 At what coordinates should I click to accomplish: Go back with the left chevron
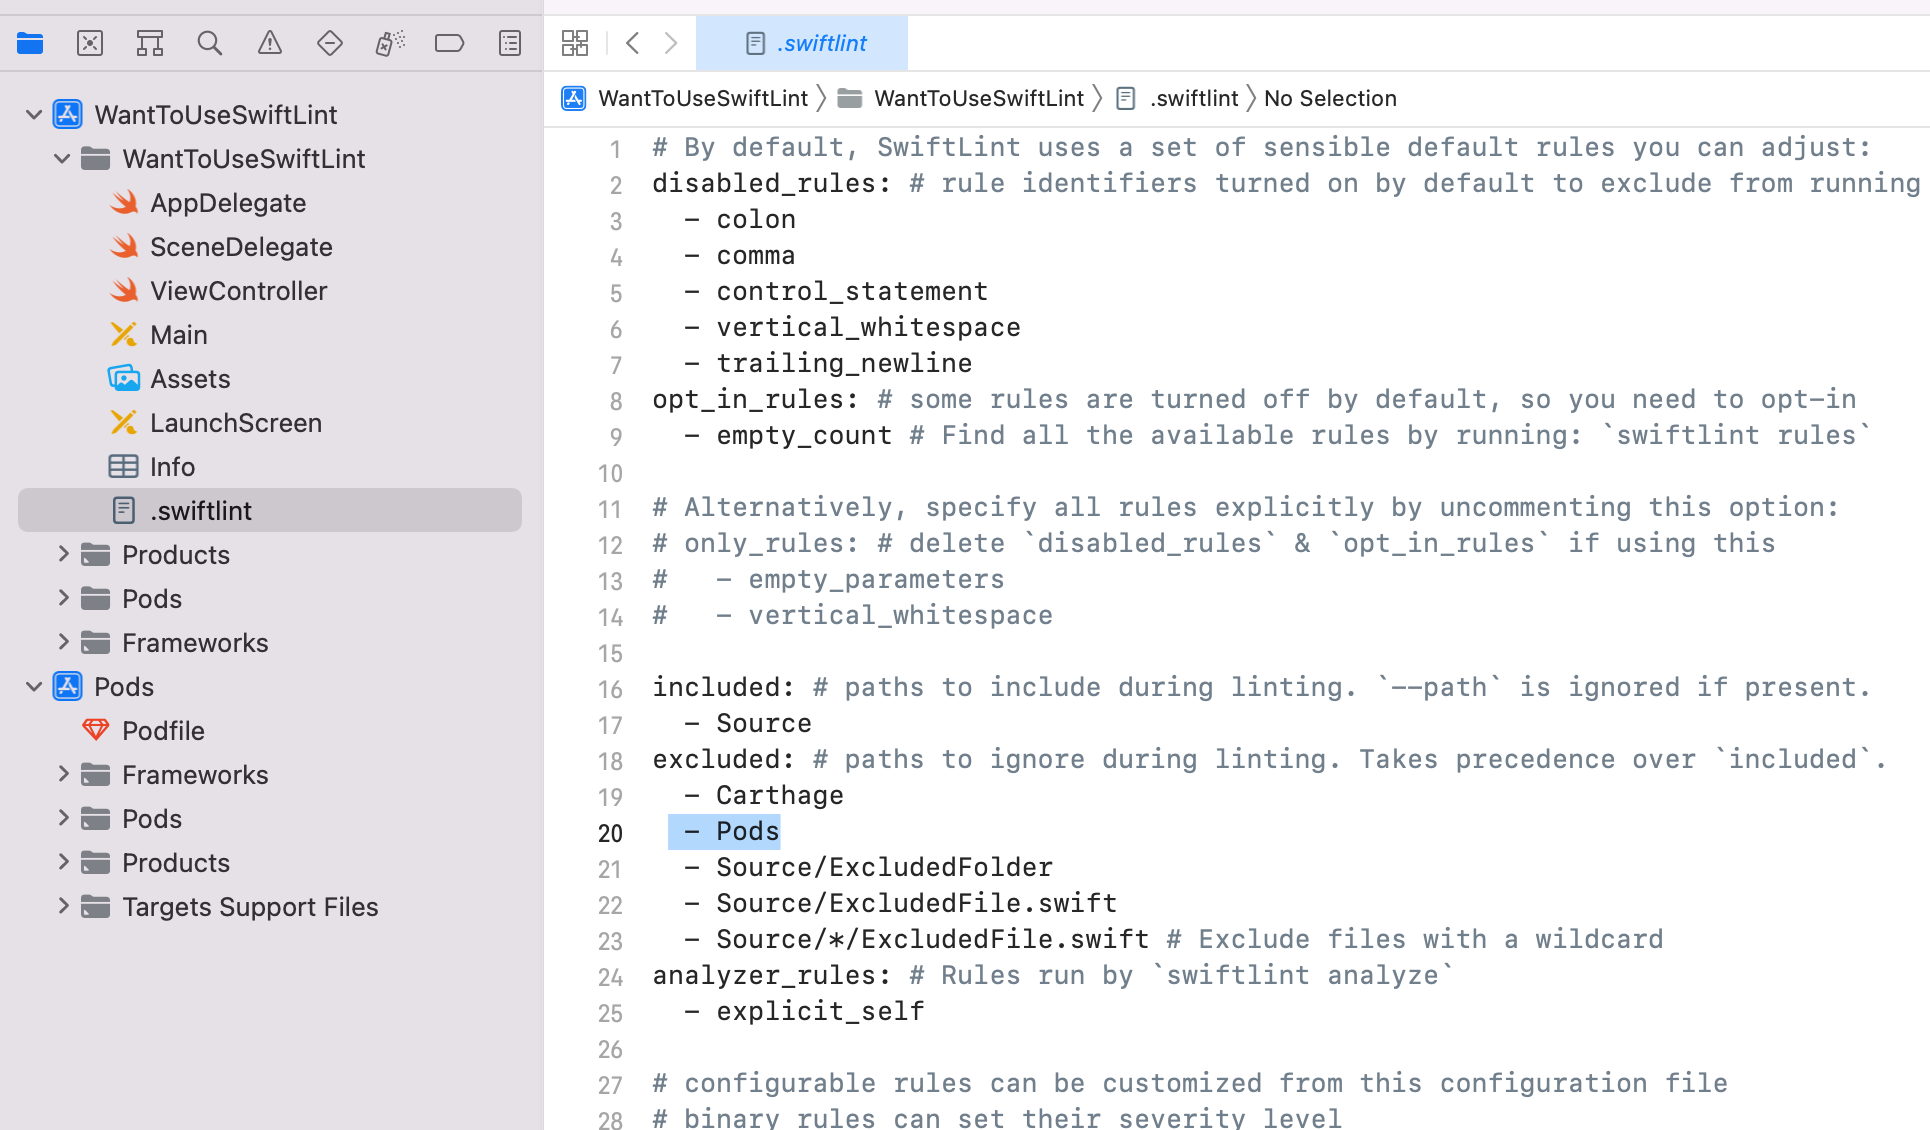632,43
